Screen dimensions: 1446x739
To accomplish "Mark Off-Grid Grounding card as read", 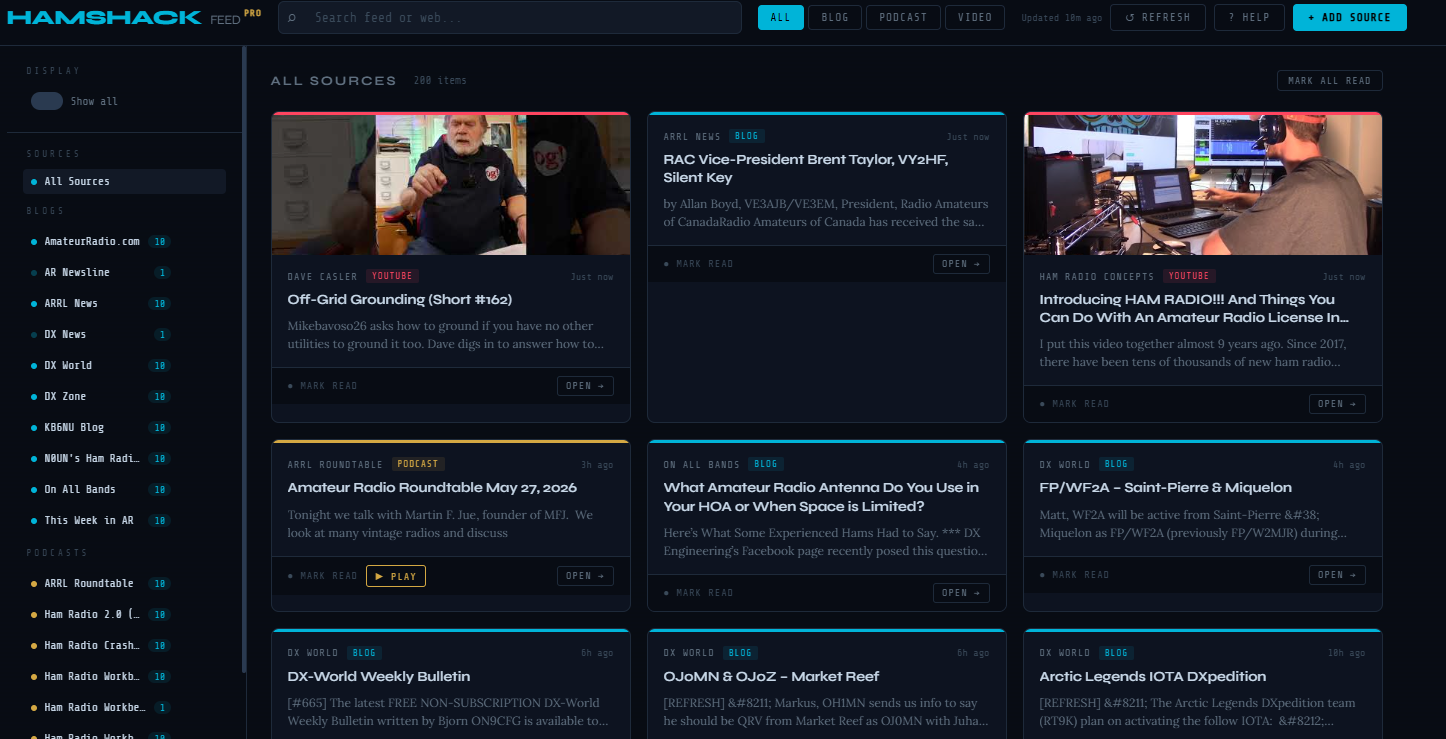I will tap(323, 386).
